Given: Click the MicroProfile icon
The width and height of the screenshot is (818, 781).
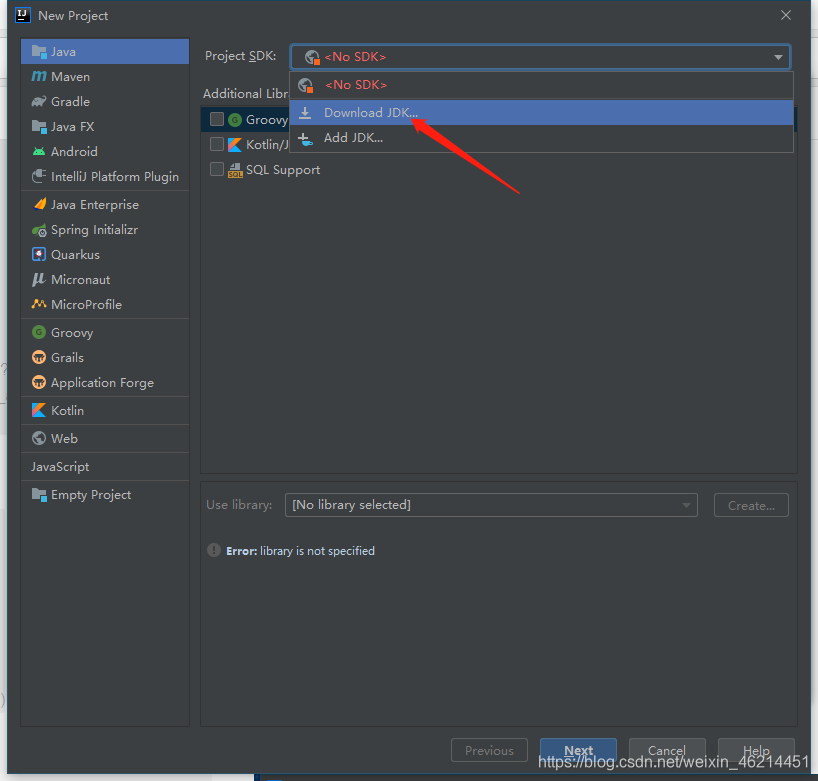Looking at the screenshot, I should click(x=39, y=304).
